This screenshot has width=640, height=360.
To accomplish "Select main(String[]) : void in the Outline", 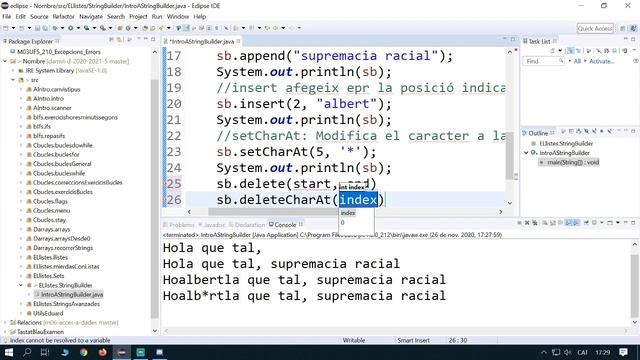I will click(x=569, y=162).
